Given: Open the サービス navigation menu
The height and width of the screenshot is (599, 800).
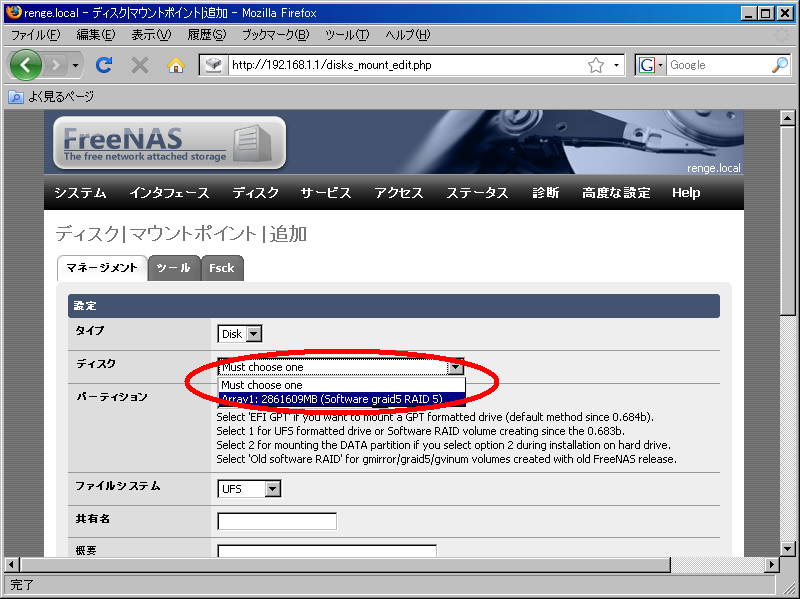Looking at the screenshot, I should click(326, 193).
